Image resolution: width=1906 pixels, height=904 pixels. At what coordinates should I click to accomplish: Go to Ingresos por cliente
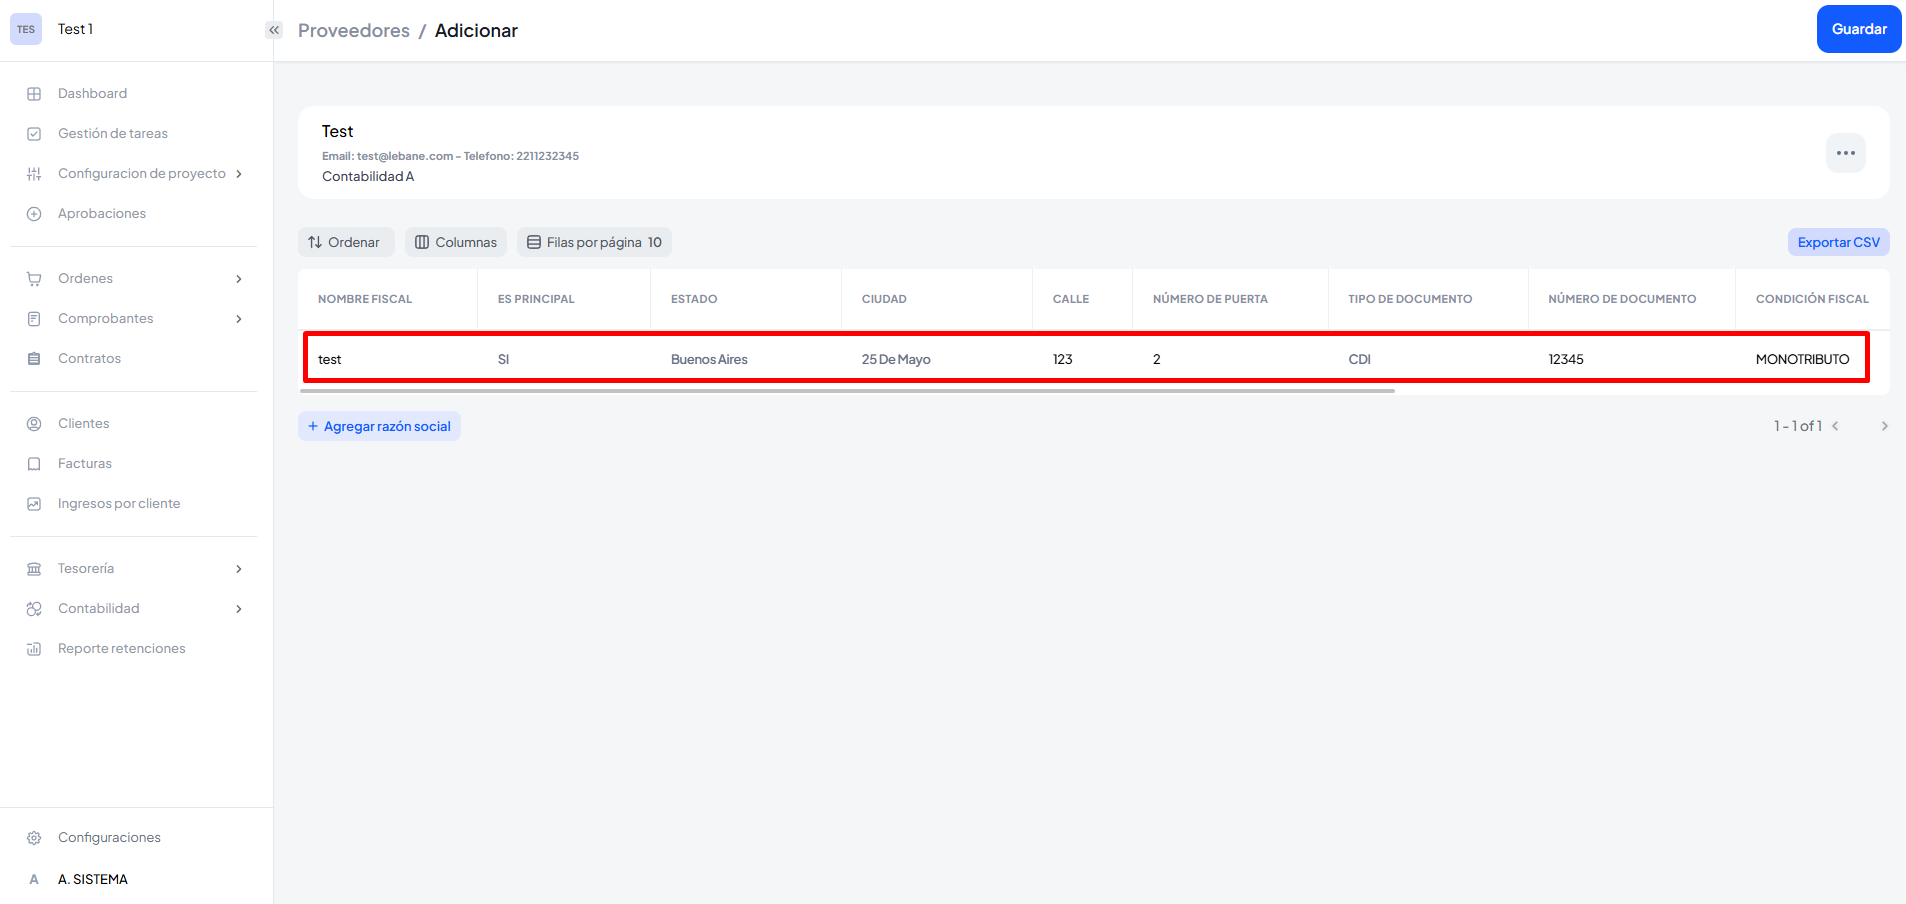(119, 504)
